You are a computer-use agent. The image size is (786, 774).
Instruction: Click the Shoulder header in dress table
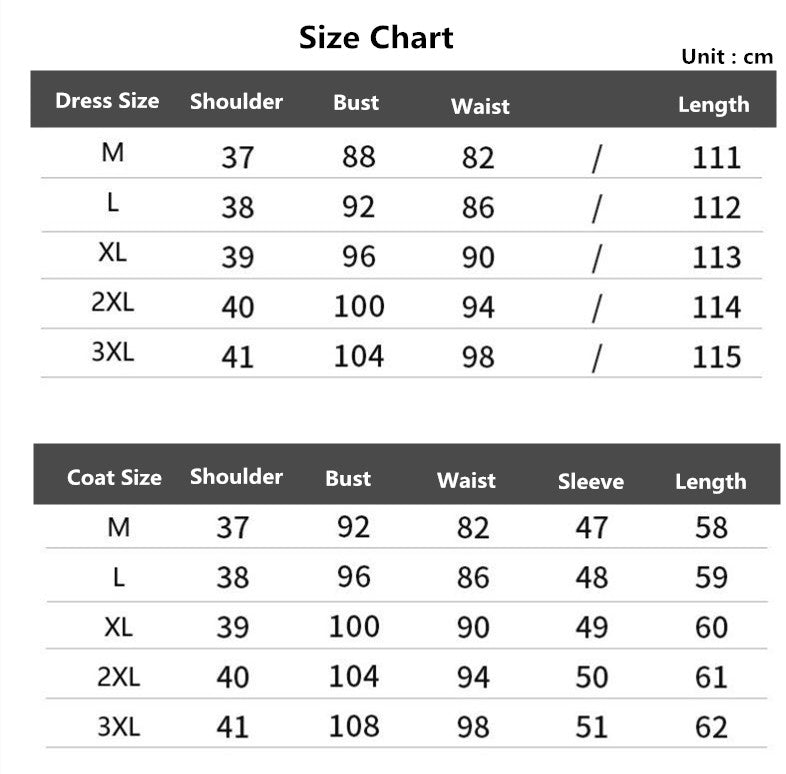click(236, 102)
